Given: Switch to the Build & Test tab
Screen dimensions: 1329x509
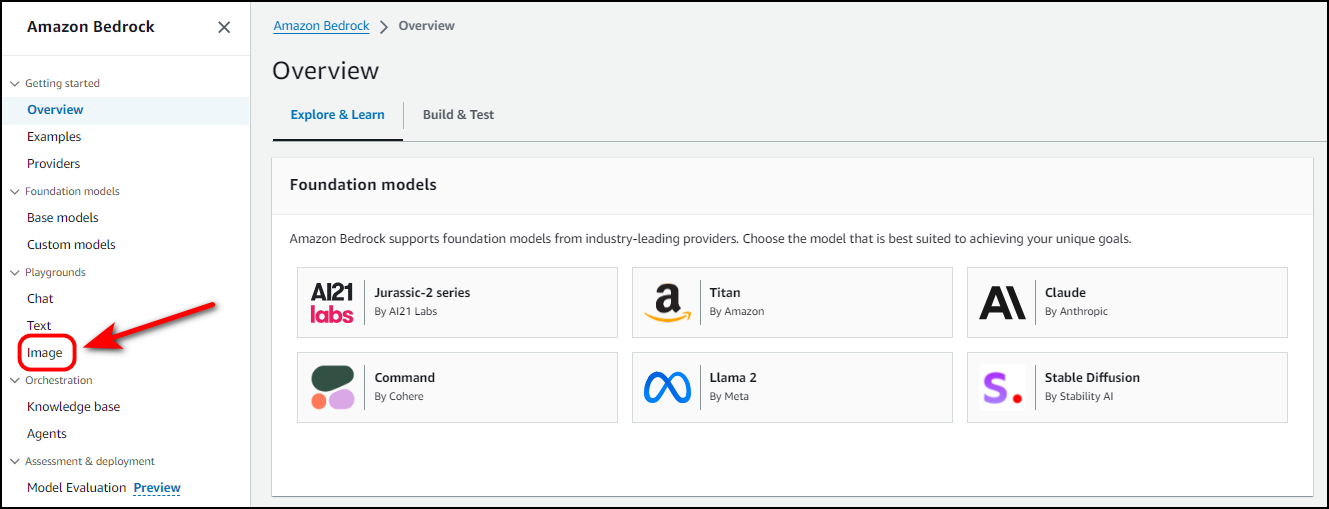Looking at the screenshot, I should coord(458,115).
